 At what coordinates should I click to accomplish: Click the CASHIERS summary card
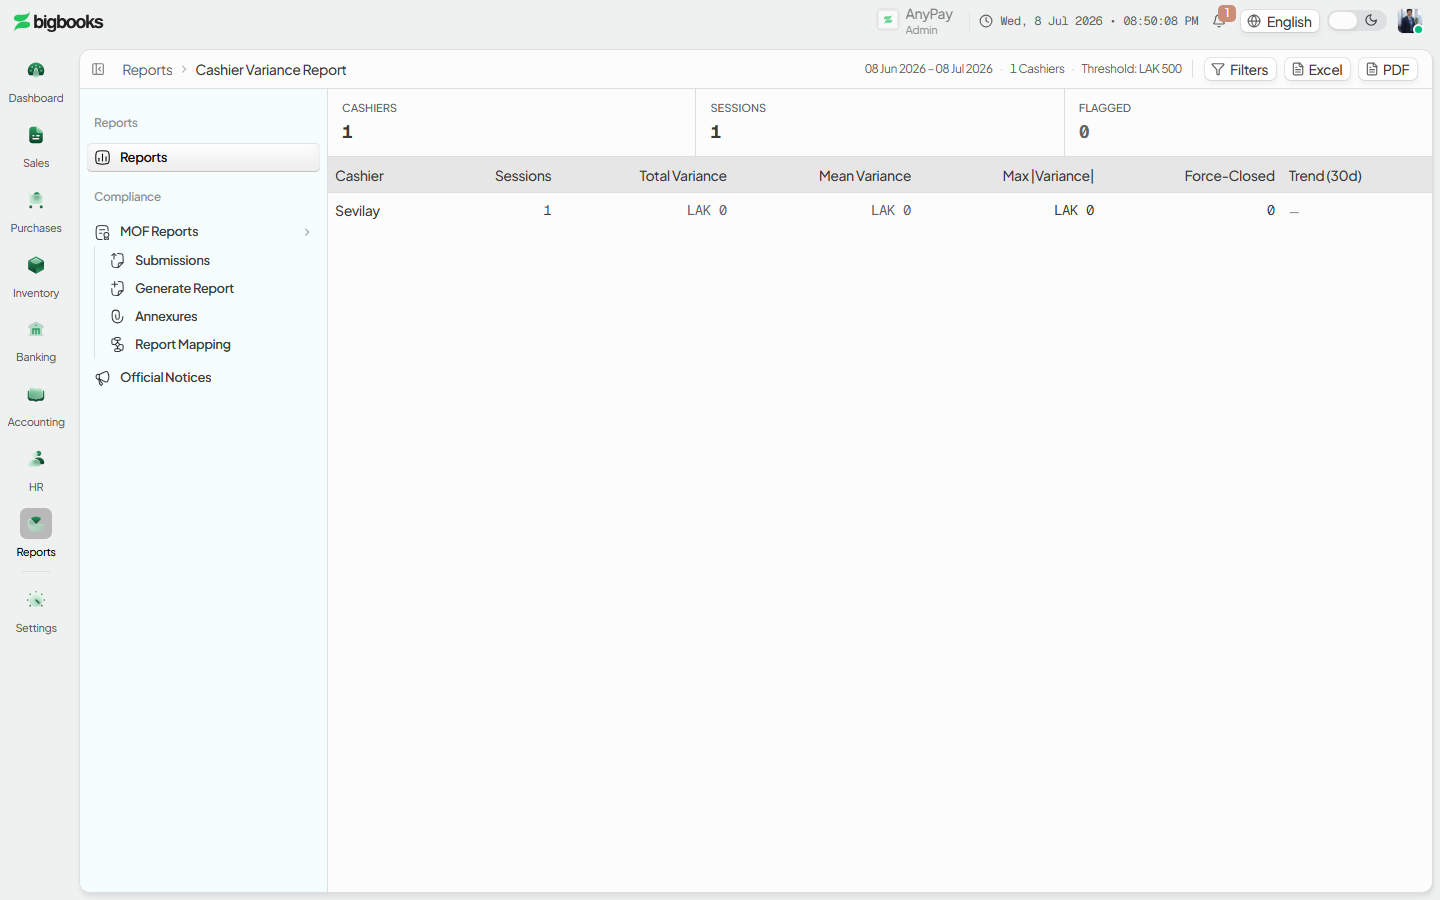512,122
